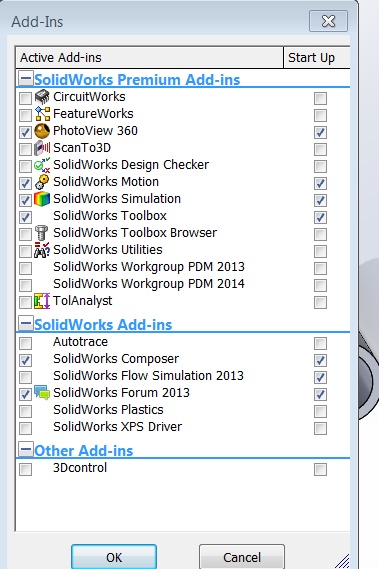Click the ScanTo3D scanner icon
Image resolution: width=379 pixels, height=569 pixels.
(42, 148)
